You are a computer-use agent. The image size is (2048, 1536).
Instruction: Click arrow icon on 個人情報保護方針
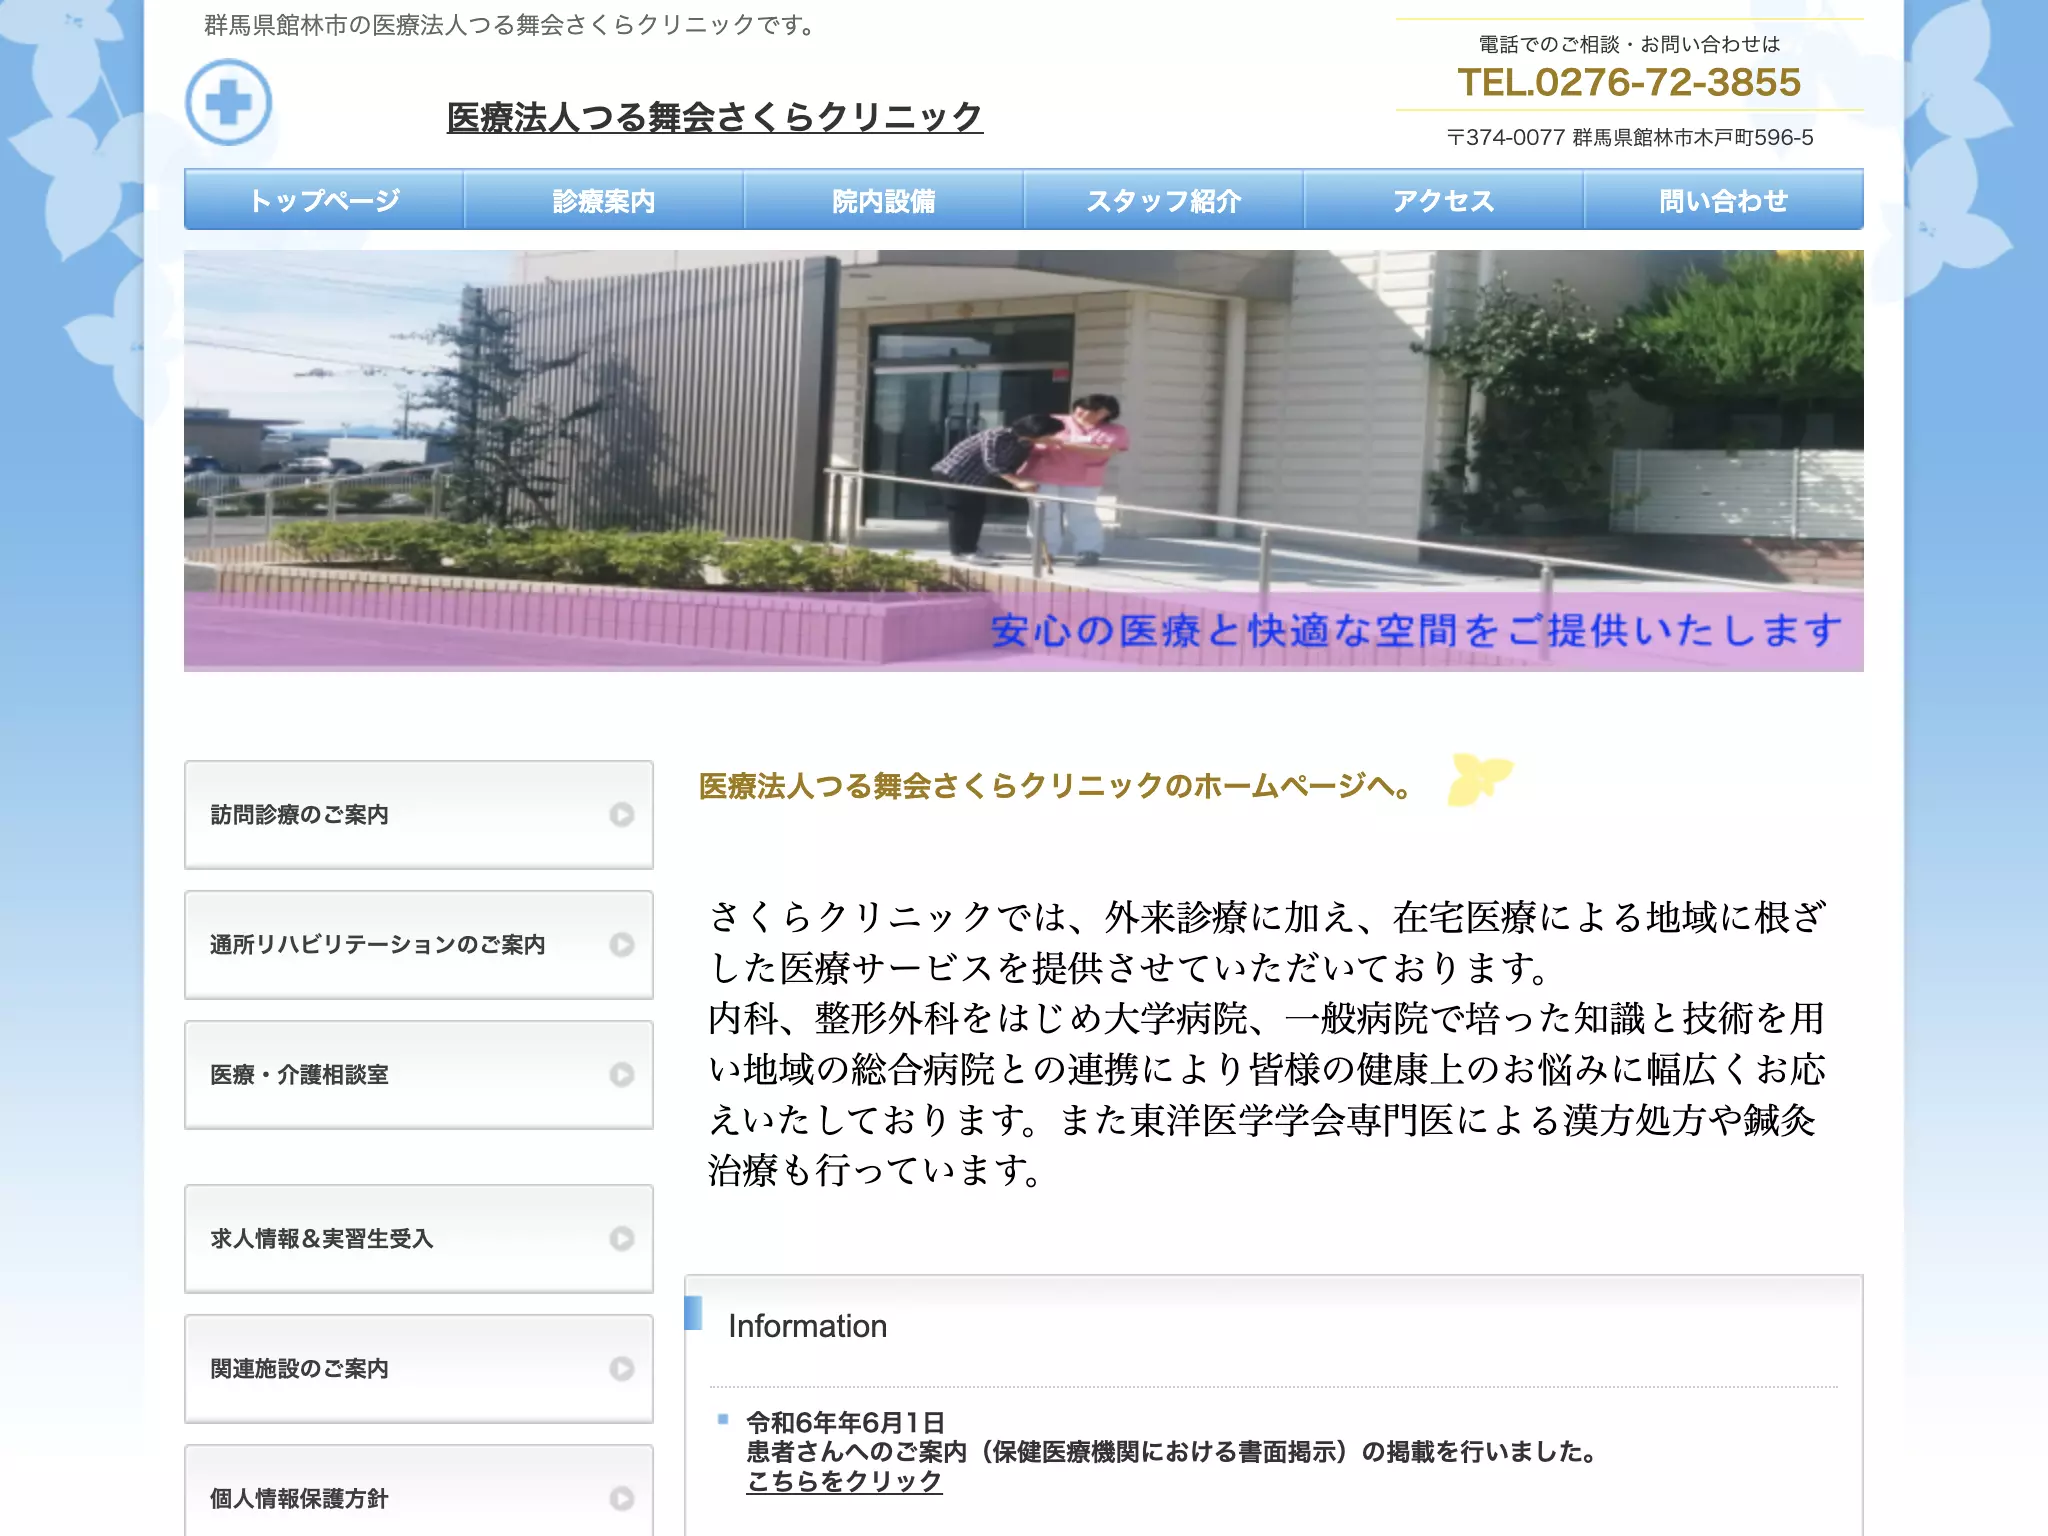622,1499
